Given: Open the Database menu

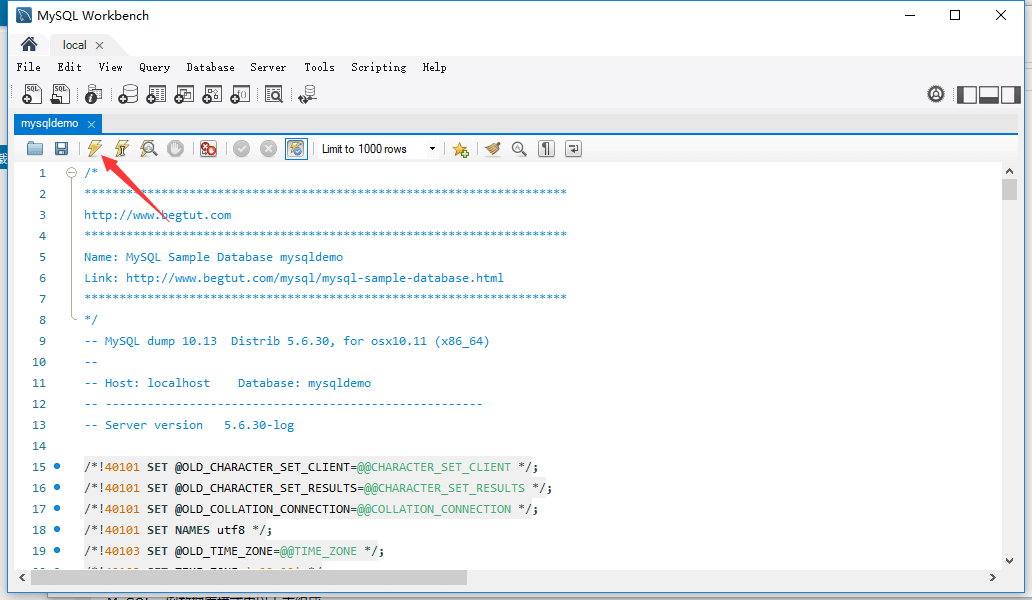Looking at the screenshot, I should click(211, 67).
